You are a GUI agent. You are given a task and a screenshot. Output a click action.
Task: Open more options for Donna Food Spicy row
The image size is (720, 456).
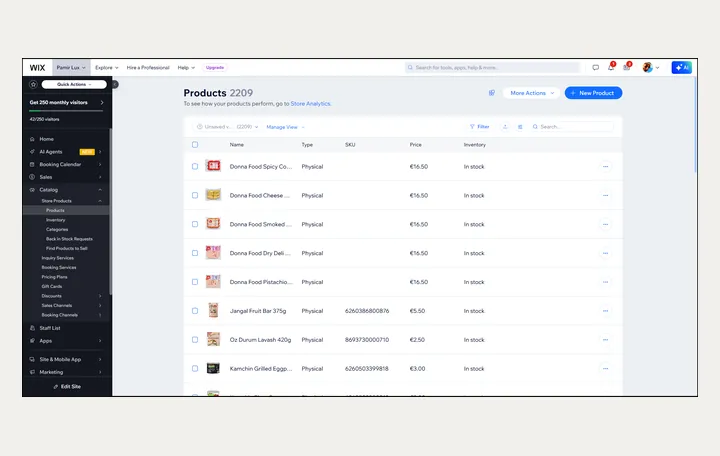coord(605,167)
